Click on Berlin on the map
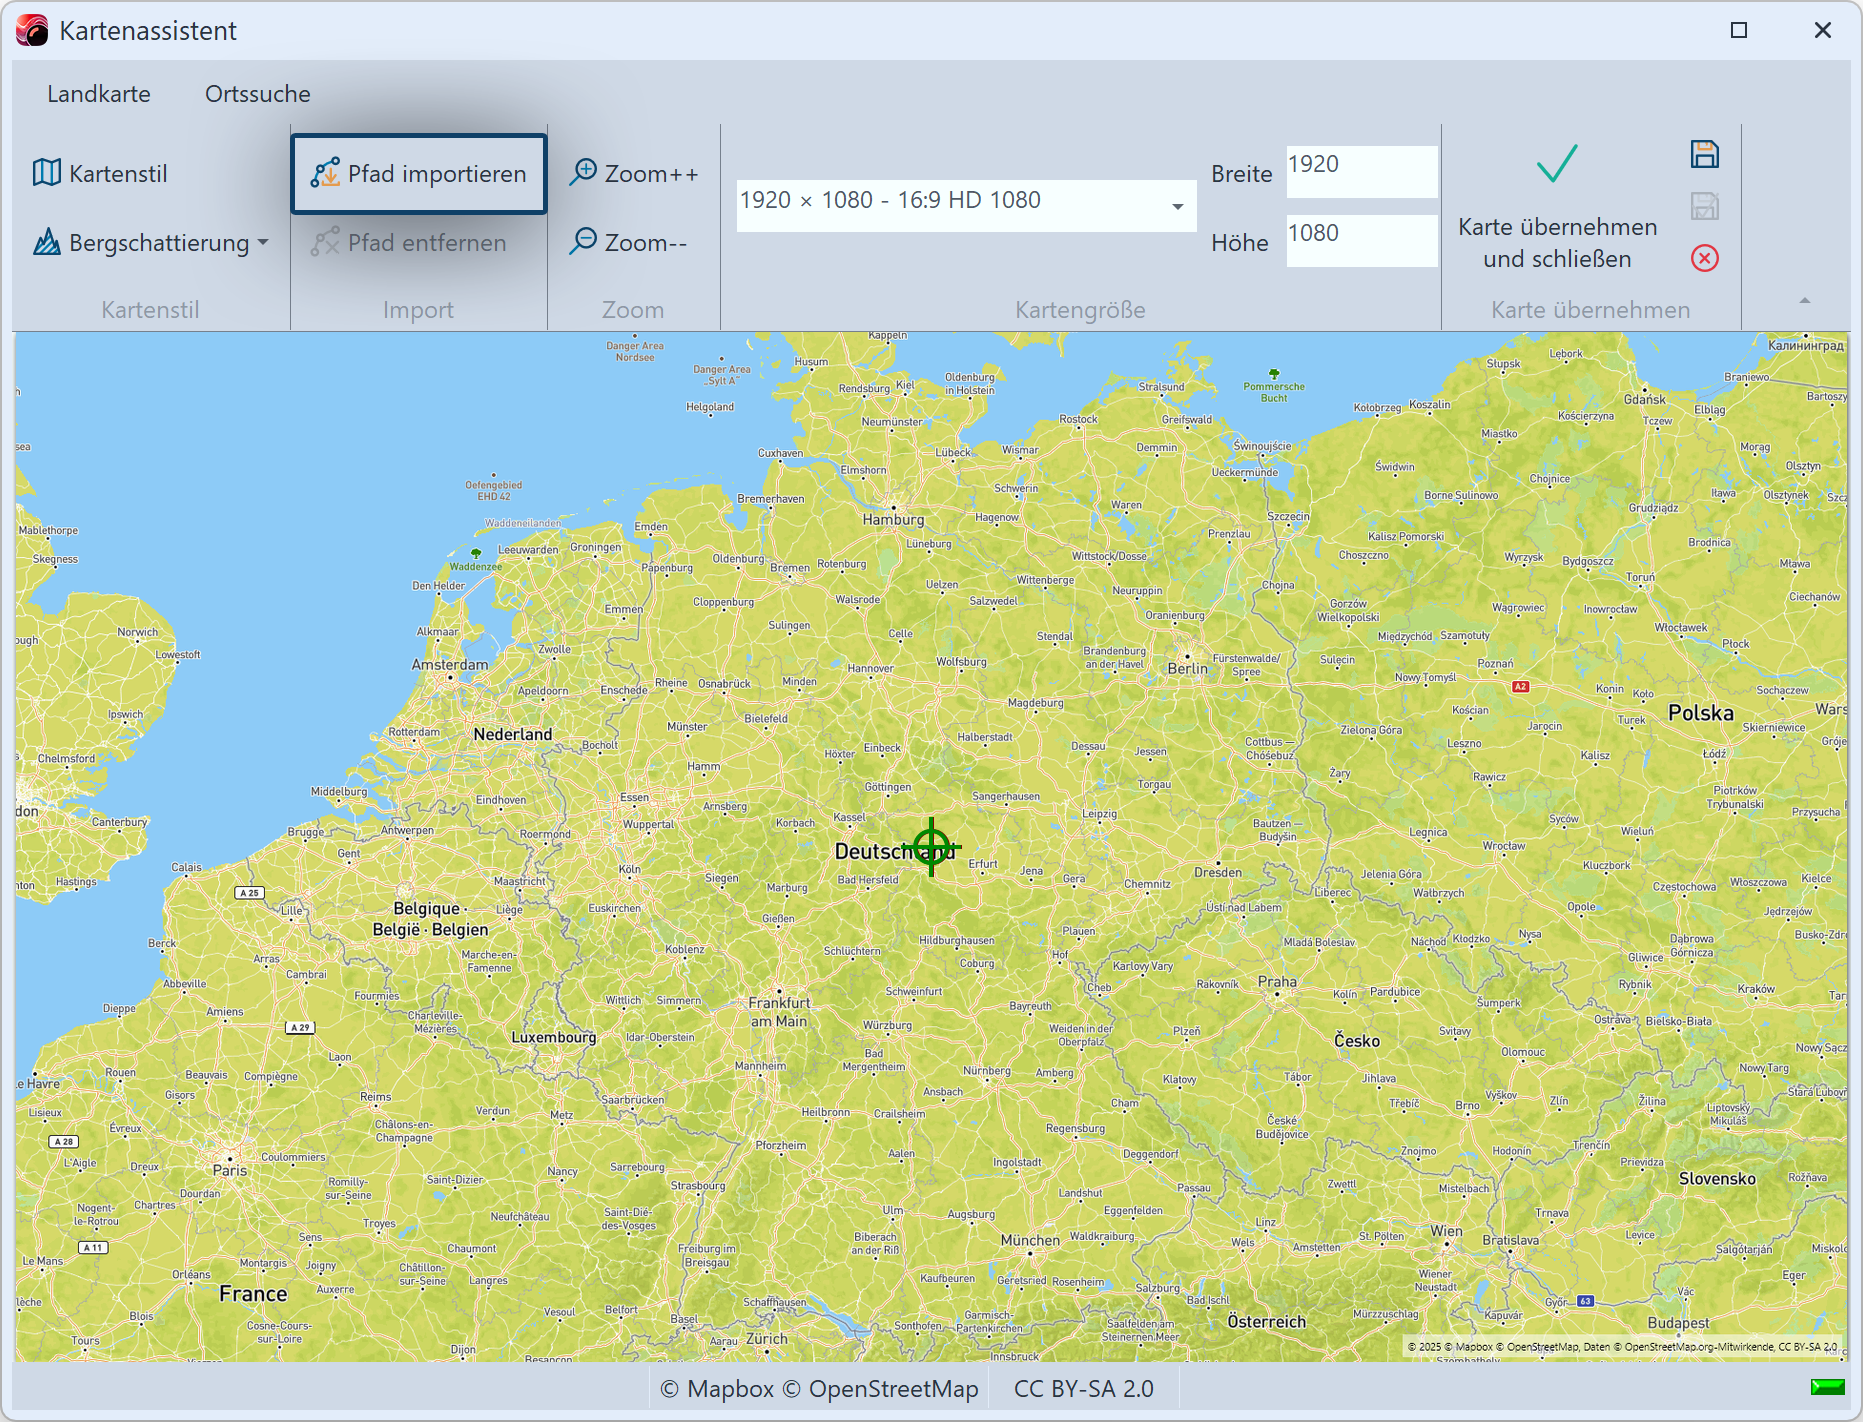Screen dimensions: 1863x1422 coord(1187,668)
